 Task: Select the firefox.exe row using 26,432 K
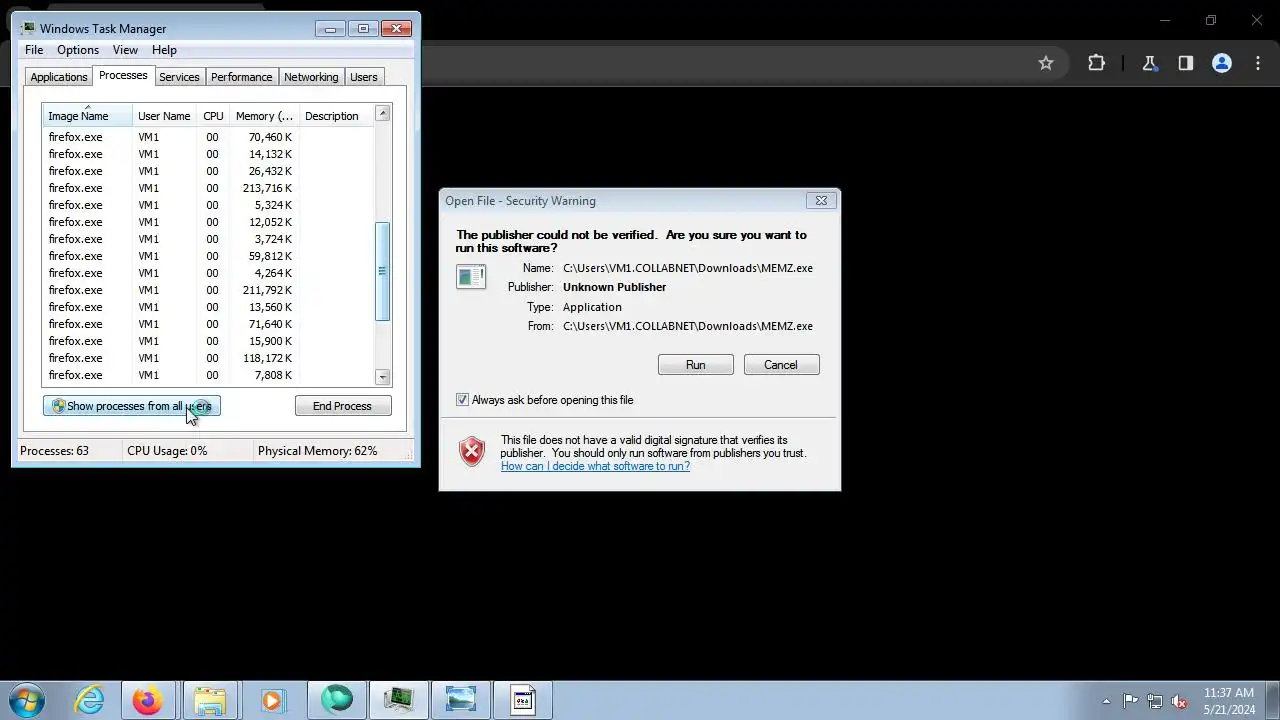click(208, 171)
